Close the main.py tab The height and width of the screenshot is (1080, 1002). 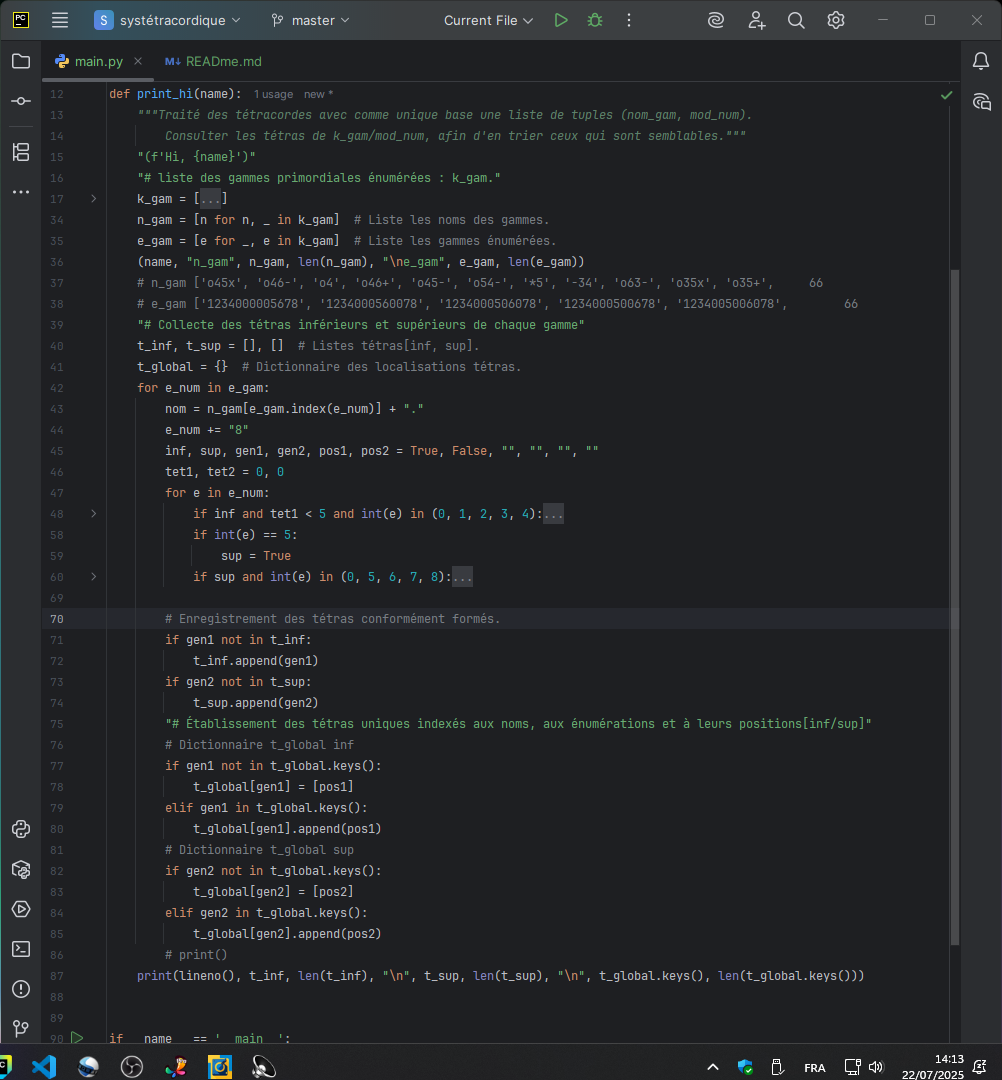coord(138,61)
